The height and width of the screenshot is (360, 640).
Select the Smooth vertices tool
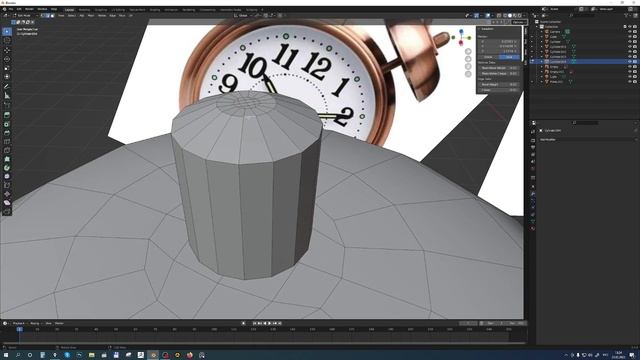pyautogui.click(x=7, y=176)
